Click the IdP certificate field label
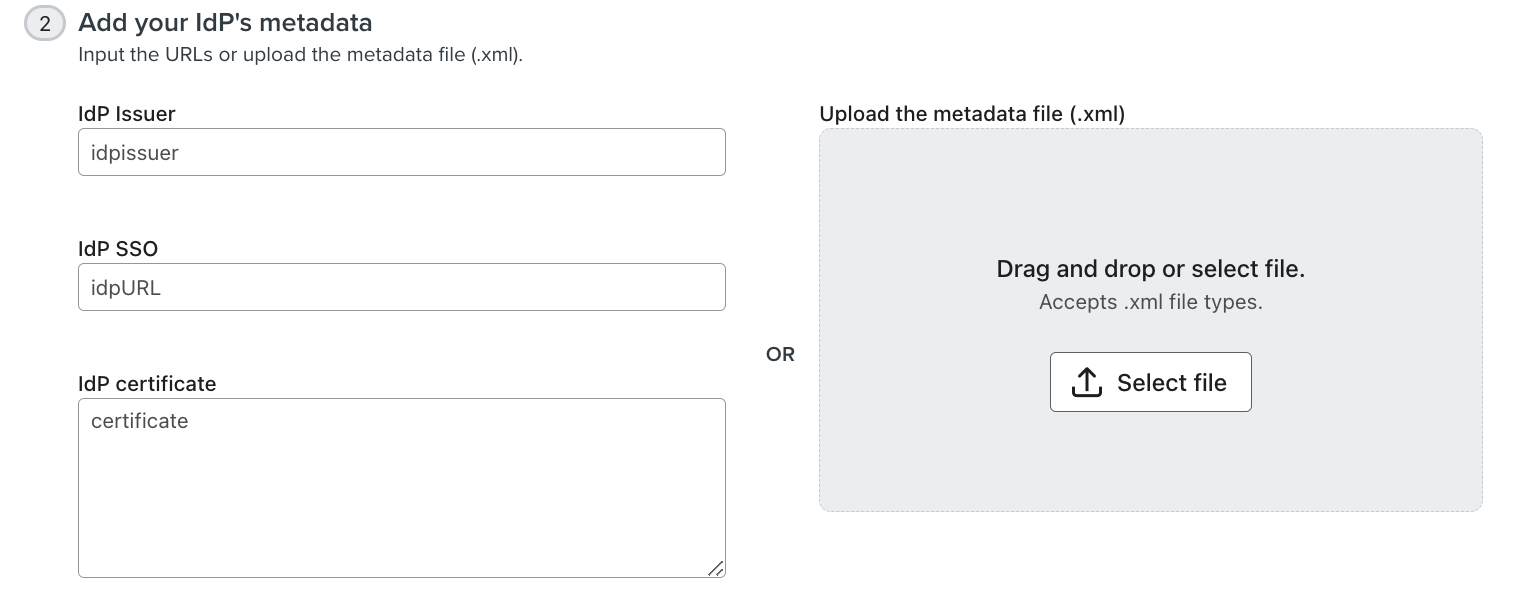The image size is (1514, 592). (x=146, y=384)
